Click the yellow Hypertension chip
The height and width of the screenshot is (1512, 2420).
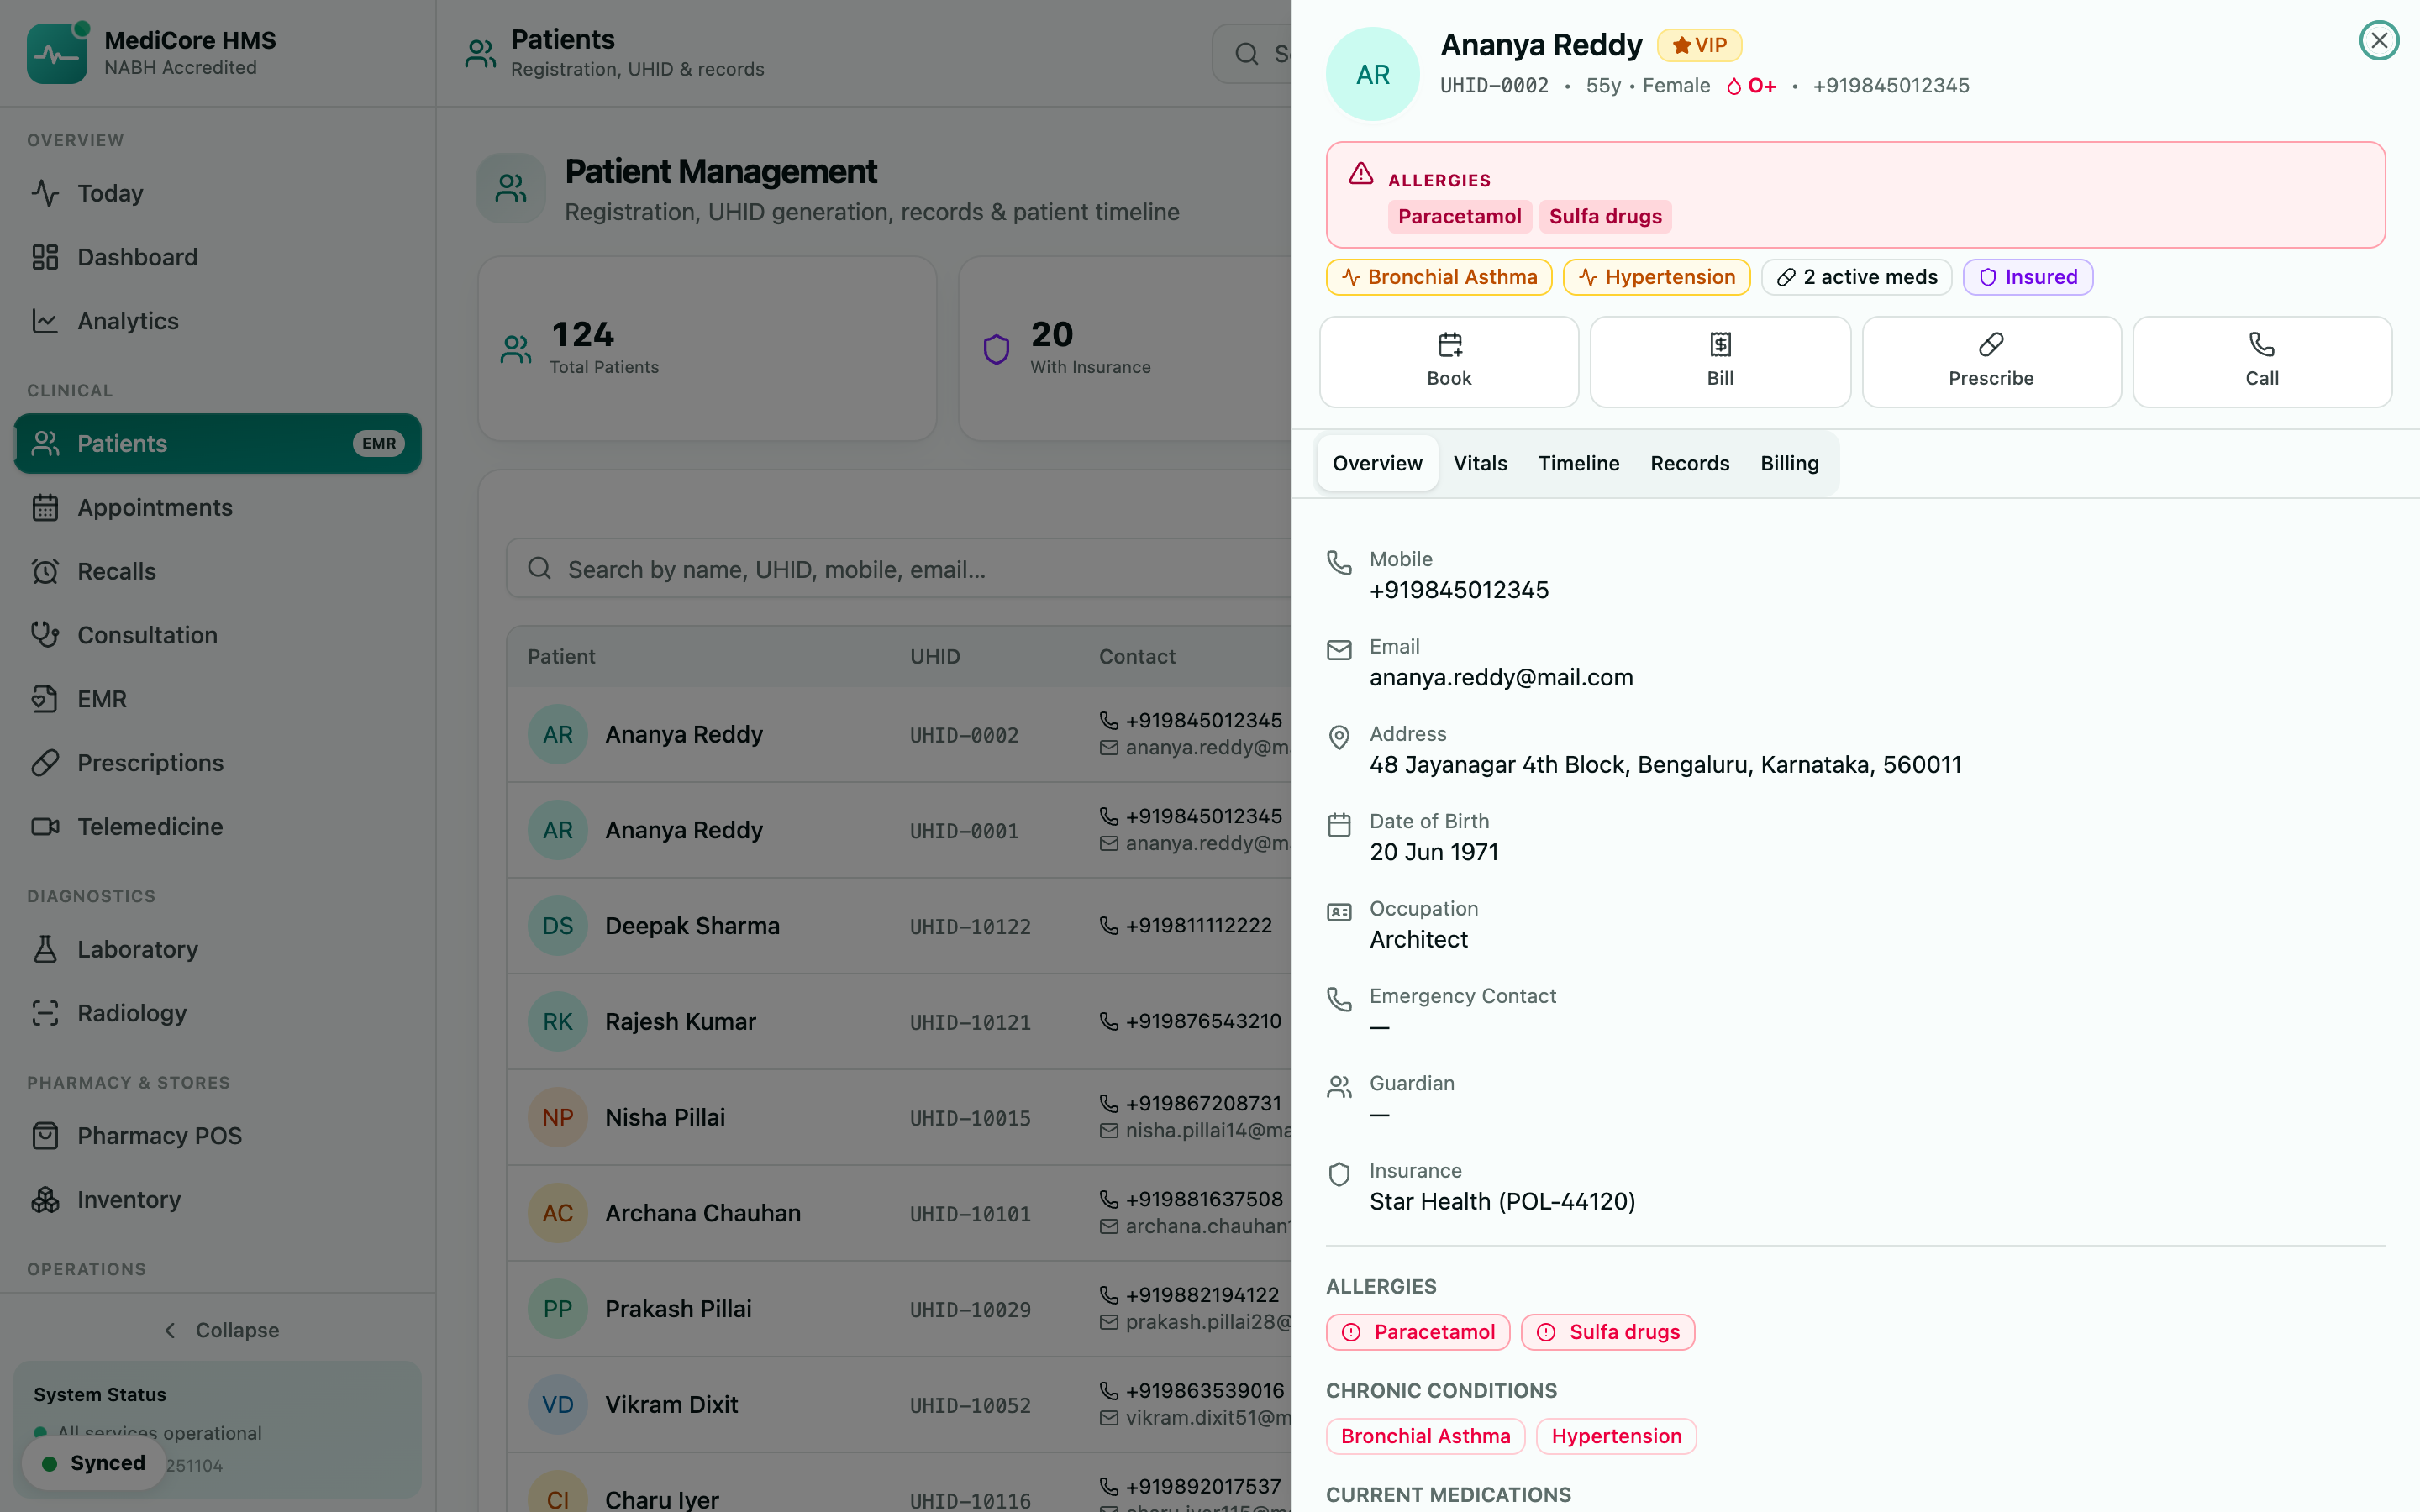(1656, 277)
